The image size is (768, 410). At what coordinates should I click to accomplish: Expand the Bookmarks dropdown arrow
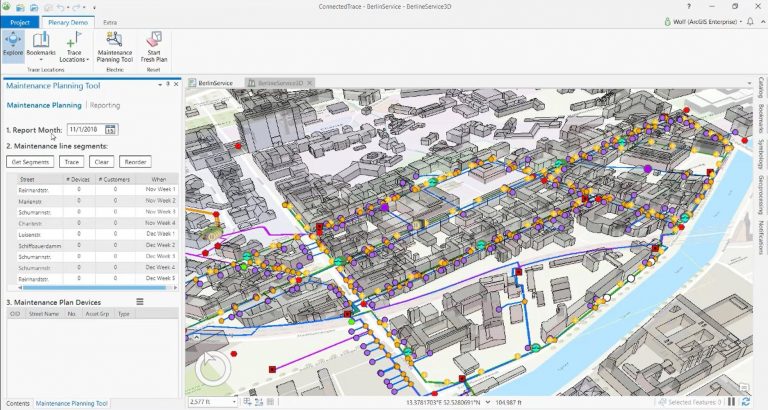(x=41, y=60)
